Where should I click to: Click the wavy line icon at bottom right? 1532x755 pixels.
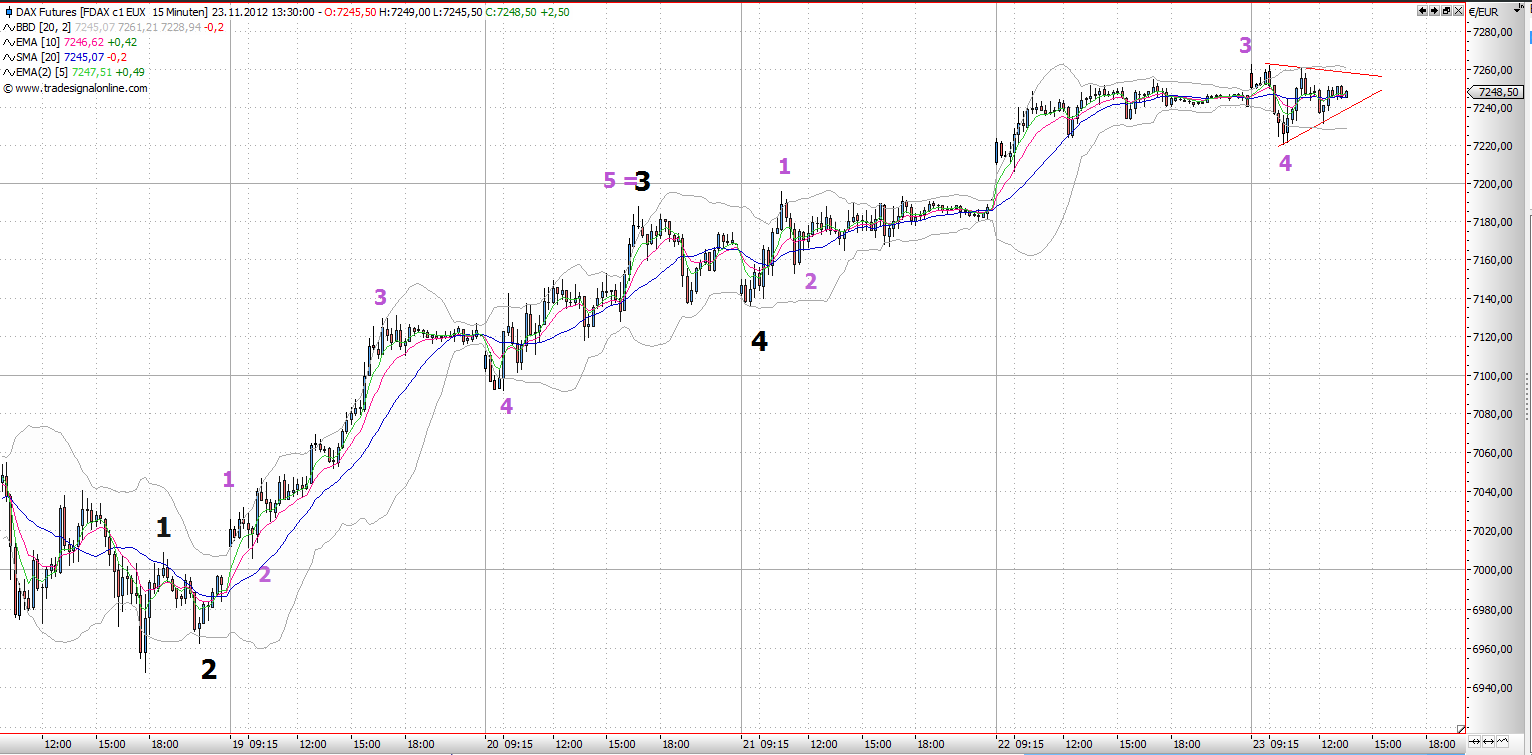pyautogui.click(x=1503, y=742)
